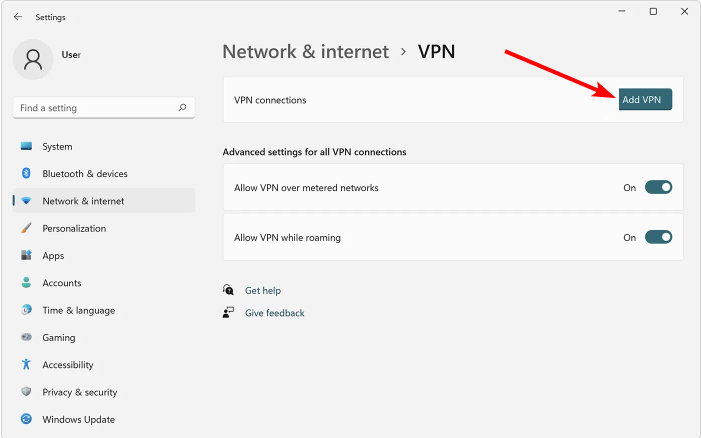Open the Apps icon in sidebar
The height and width of the screenshot is (438, 701).
point(26,256)
